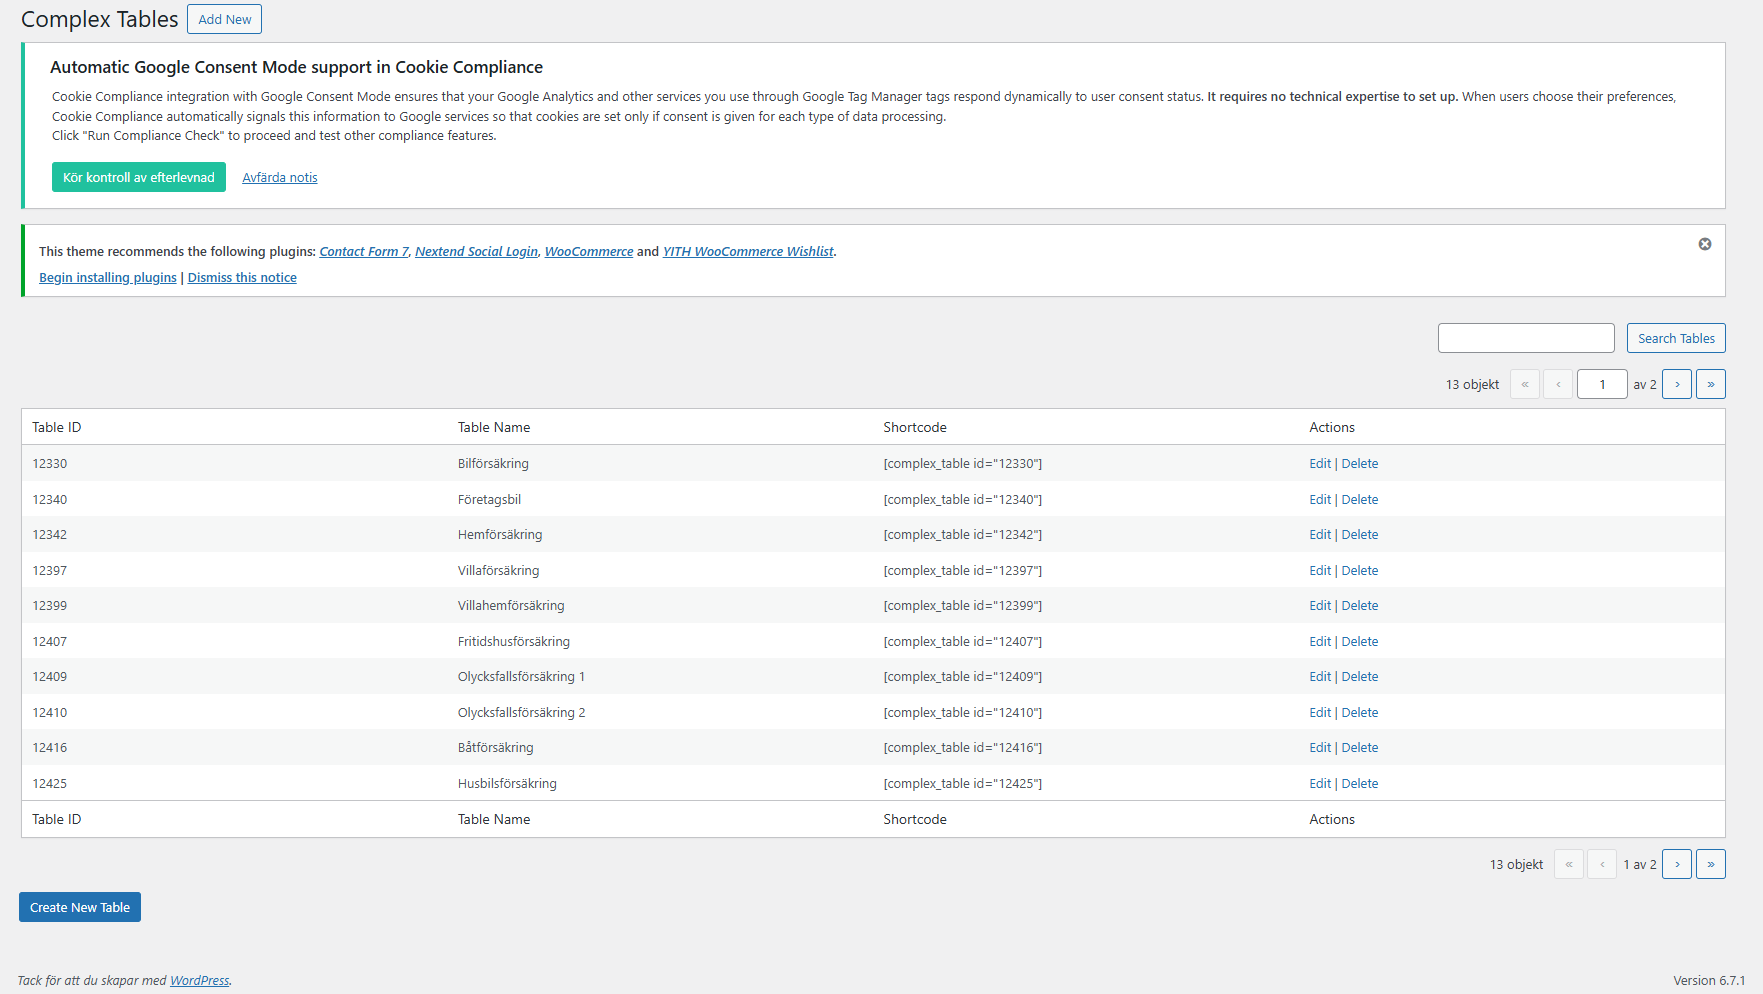The image size is (1763, 994).
Task: Click the current page number field
Action: pyautogui.click(x=1601, y=384)
